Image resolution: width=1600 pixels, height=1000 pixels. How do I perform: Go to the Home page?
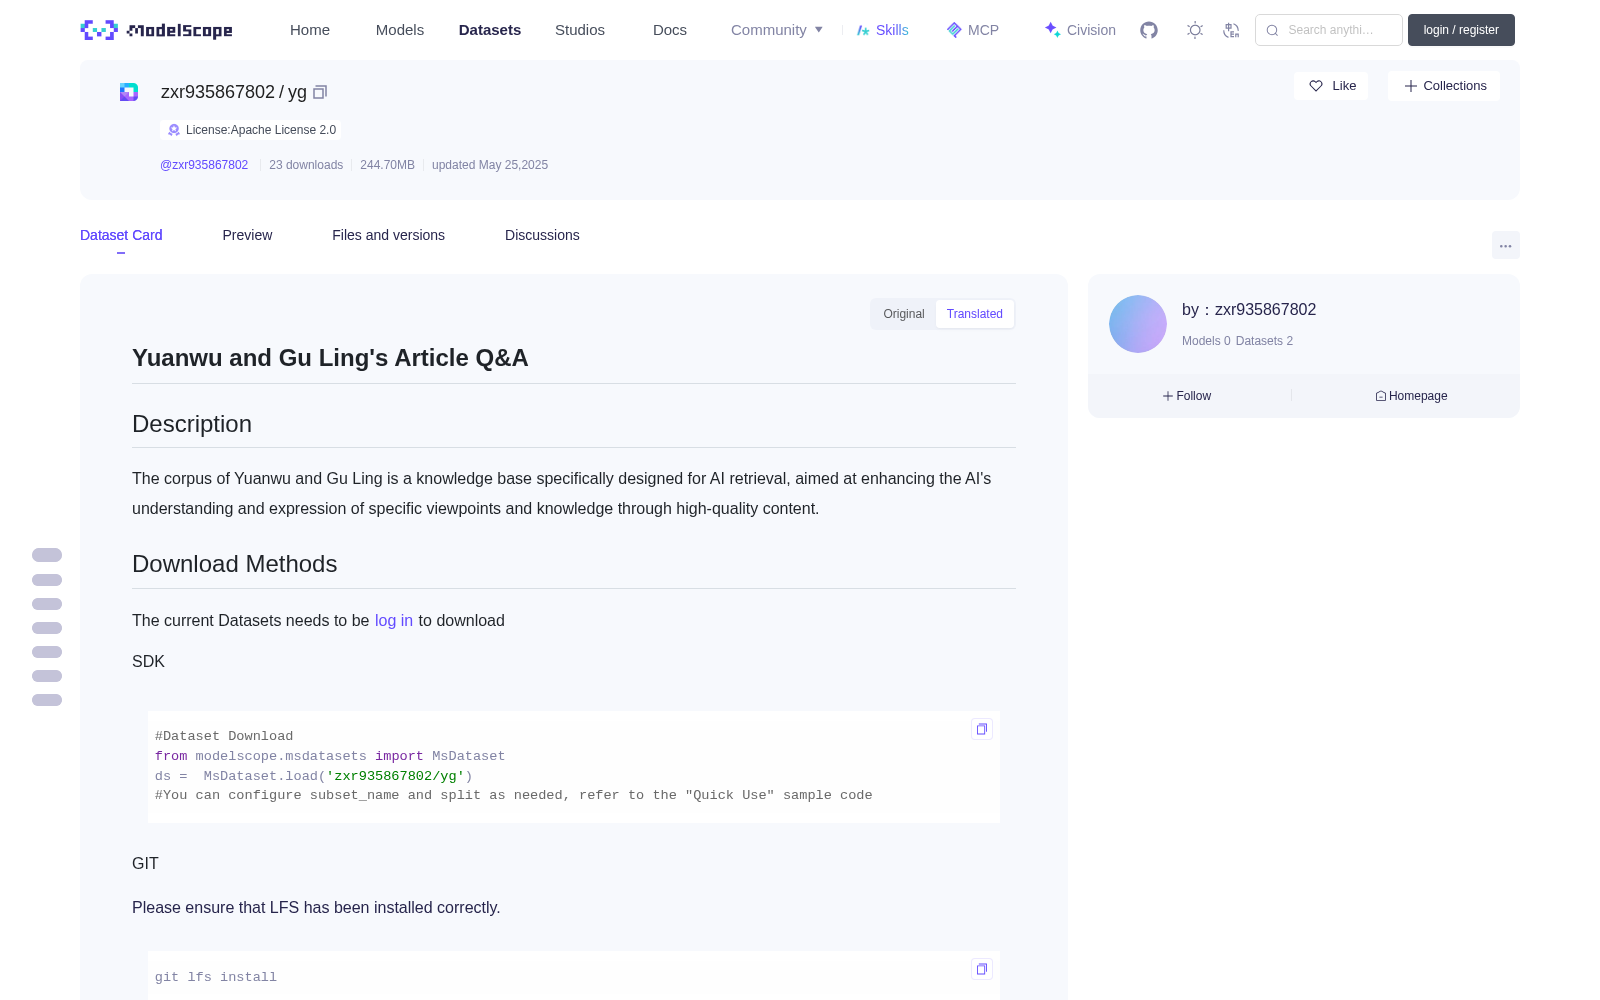(x=310, y=30)
